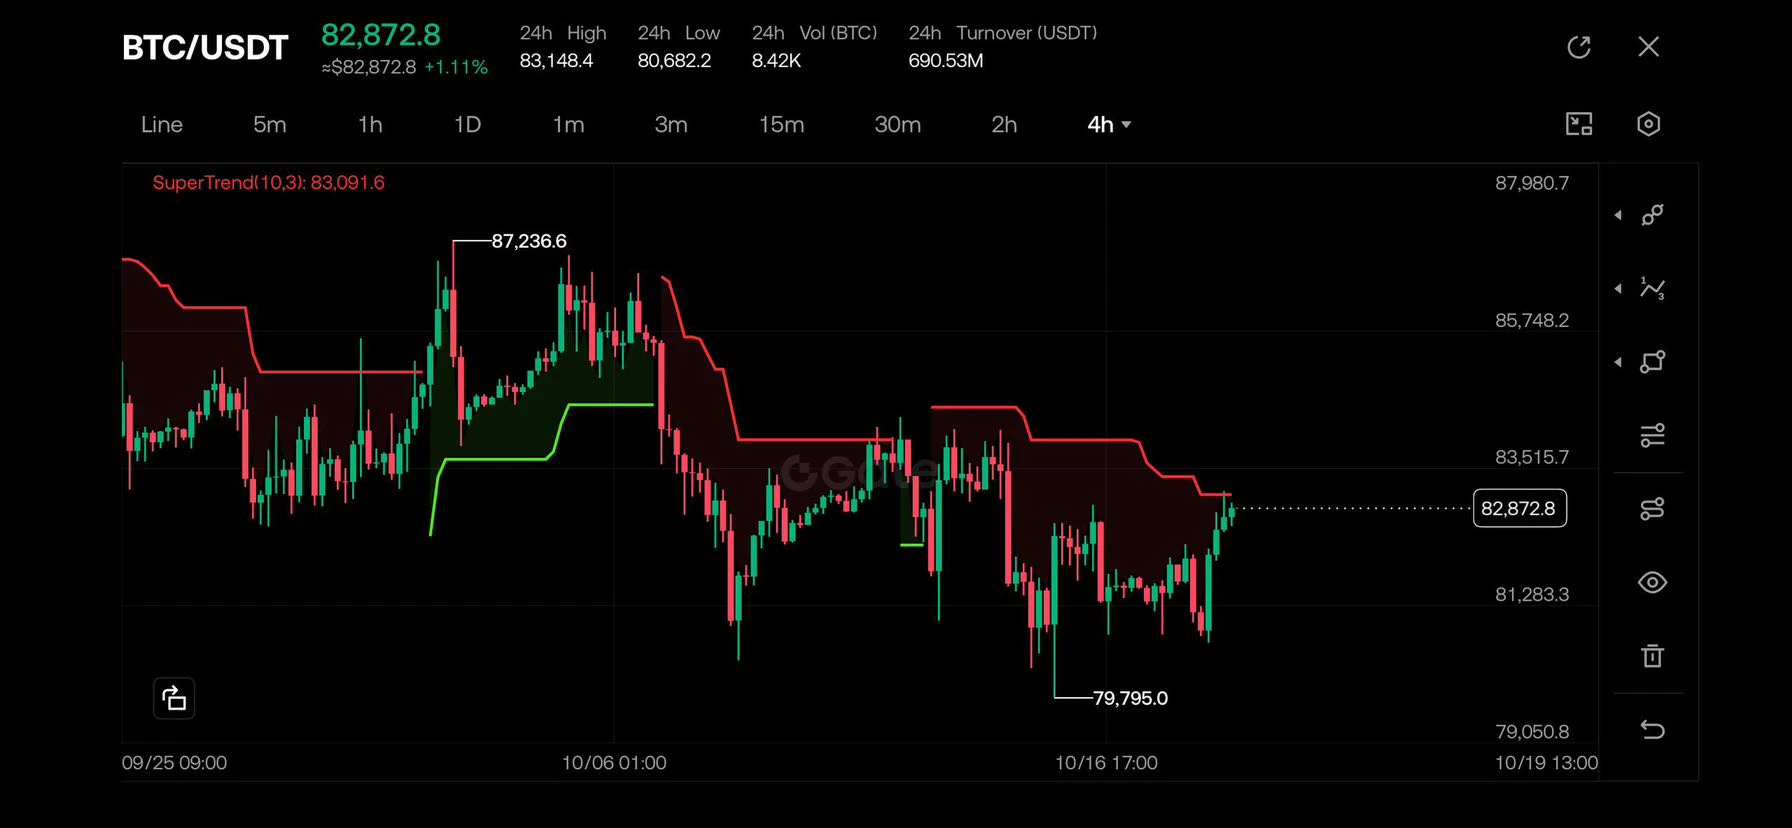Click the 85,748.2 price axis label
Screen dimensions: 1792x828
[x=1532, y=320]
